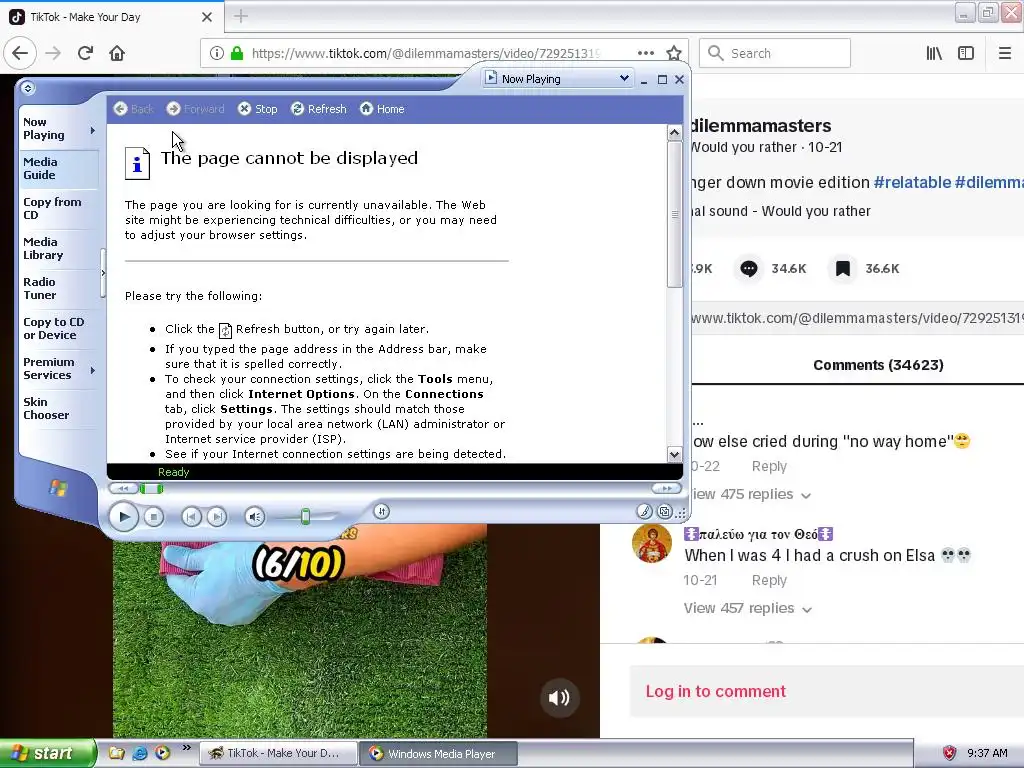The image size is (1024, 768).
Task: Click Stop in Media Guide toolbar
Action: 257,109
